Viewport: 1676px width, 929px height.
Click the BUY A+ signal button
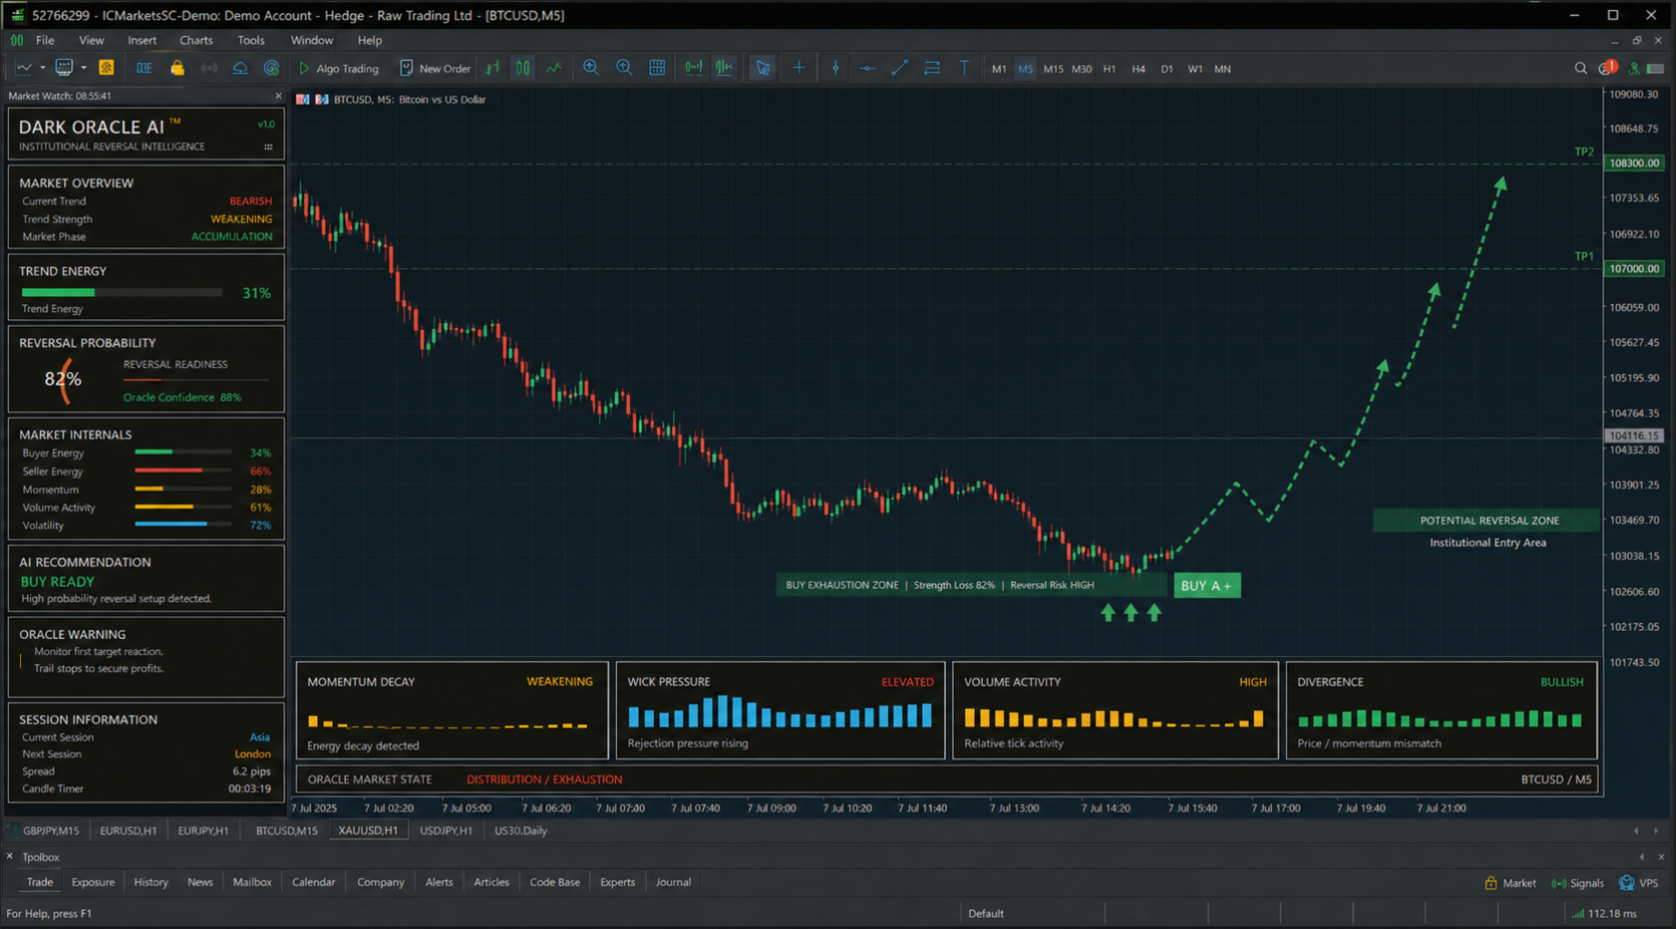coord(1207,586)
